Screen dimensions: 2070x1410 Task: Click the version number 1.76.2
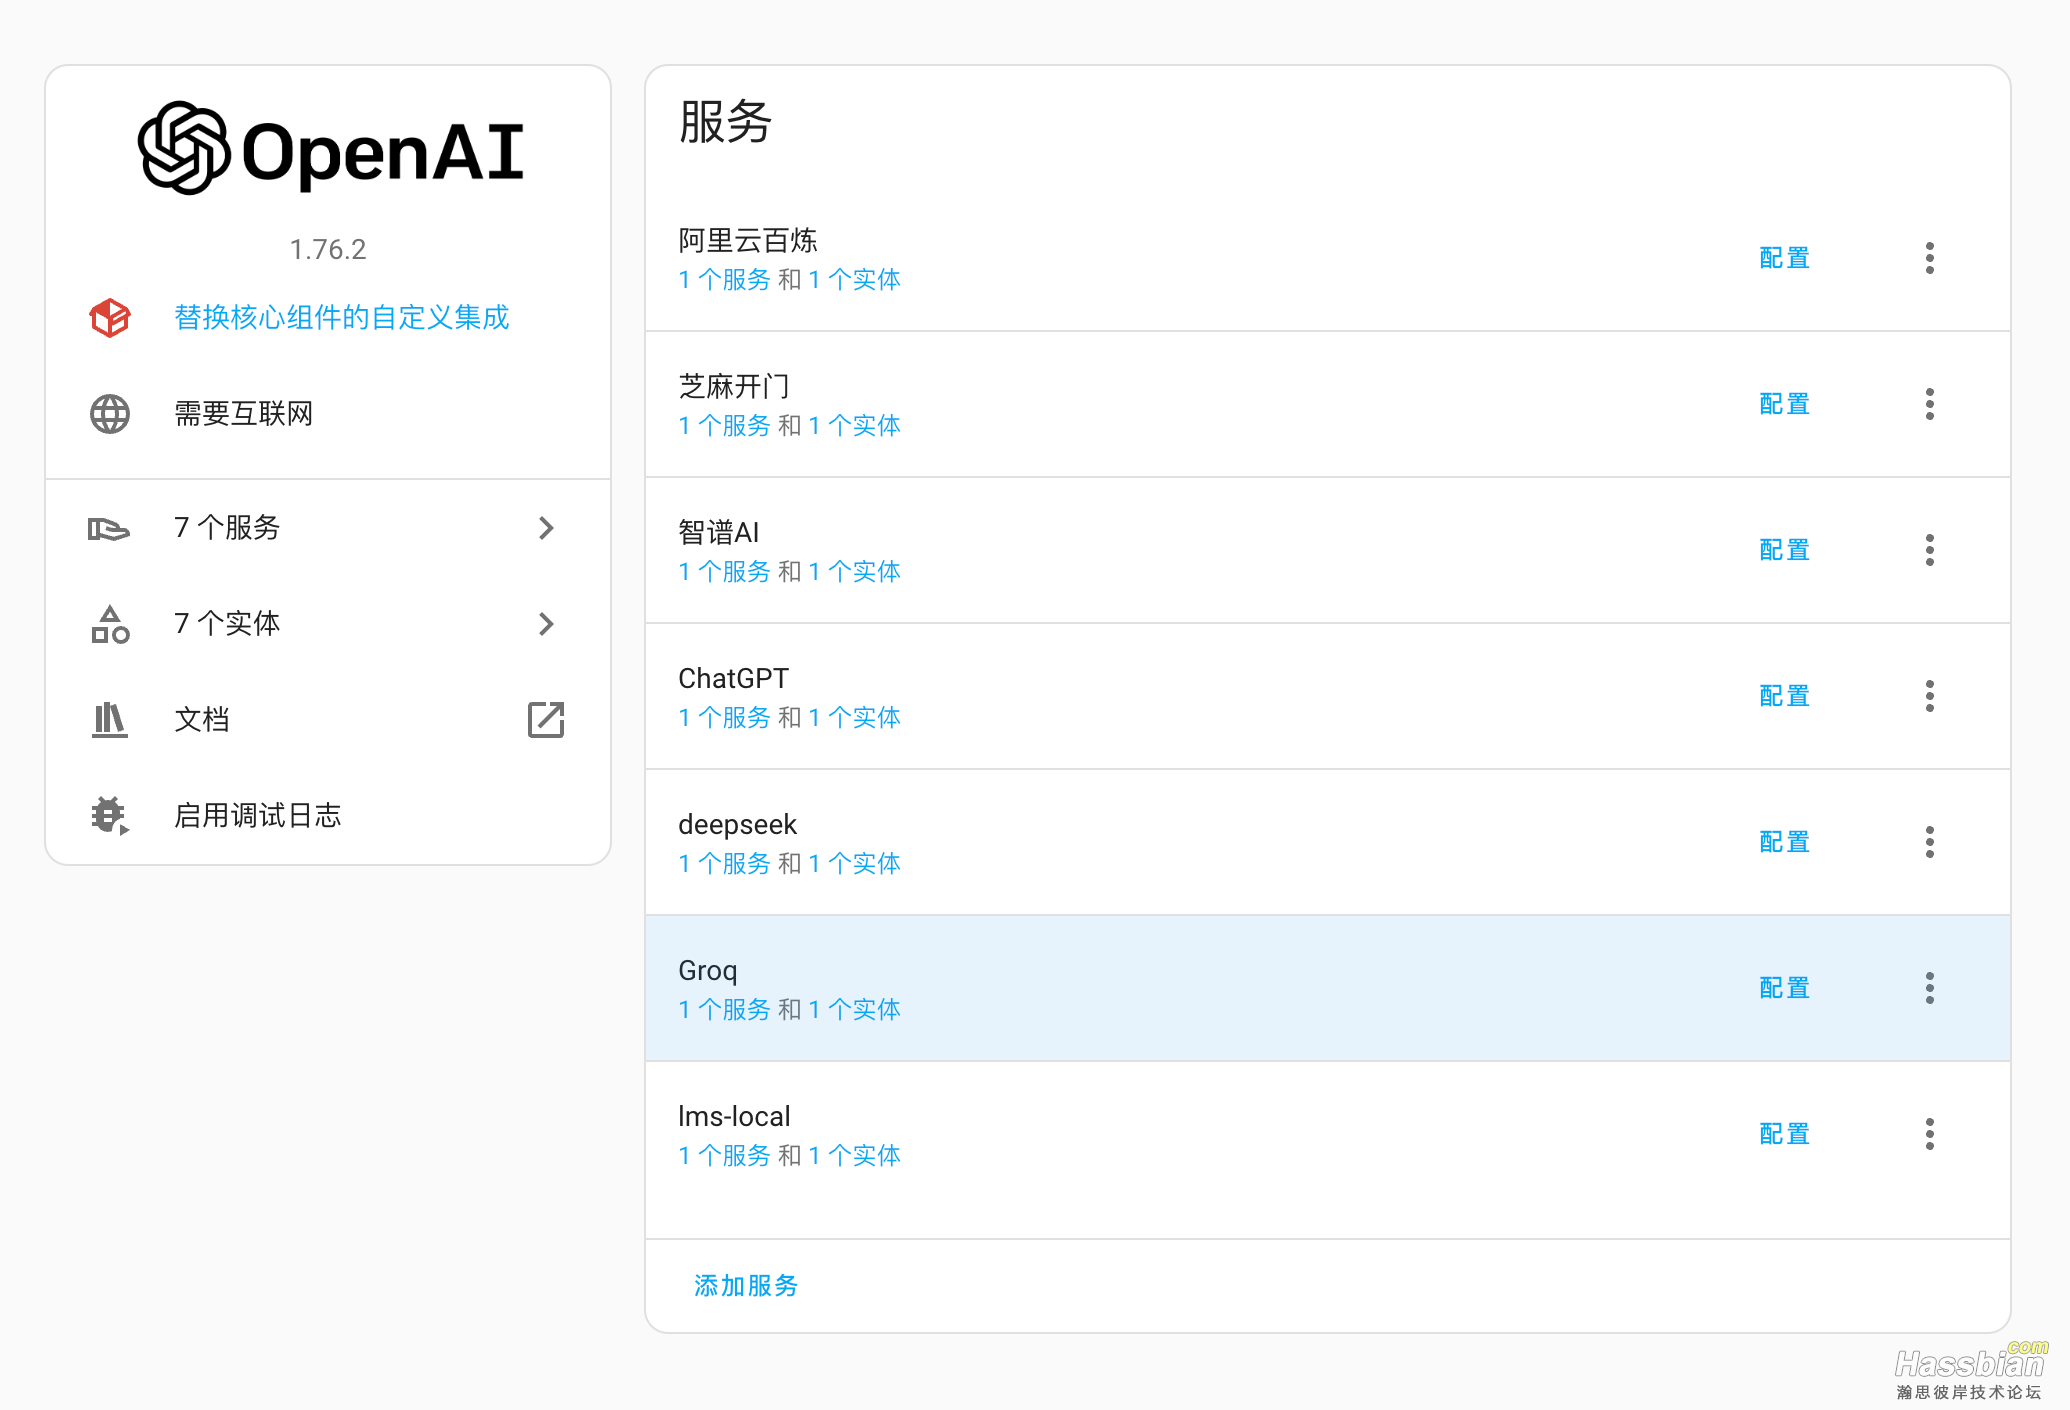point(328,249)
